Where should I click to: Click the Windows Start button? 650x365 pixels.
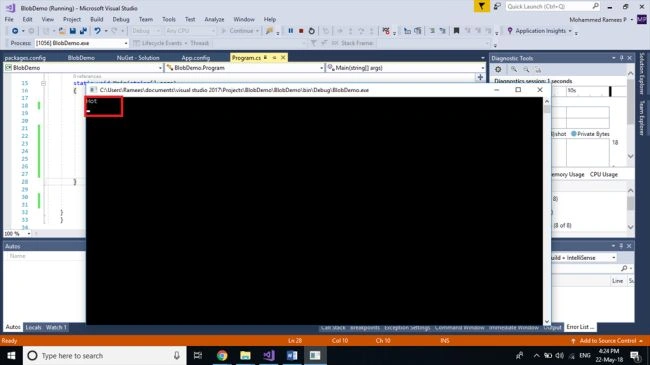point(11,355)
